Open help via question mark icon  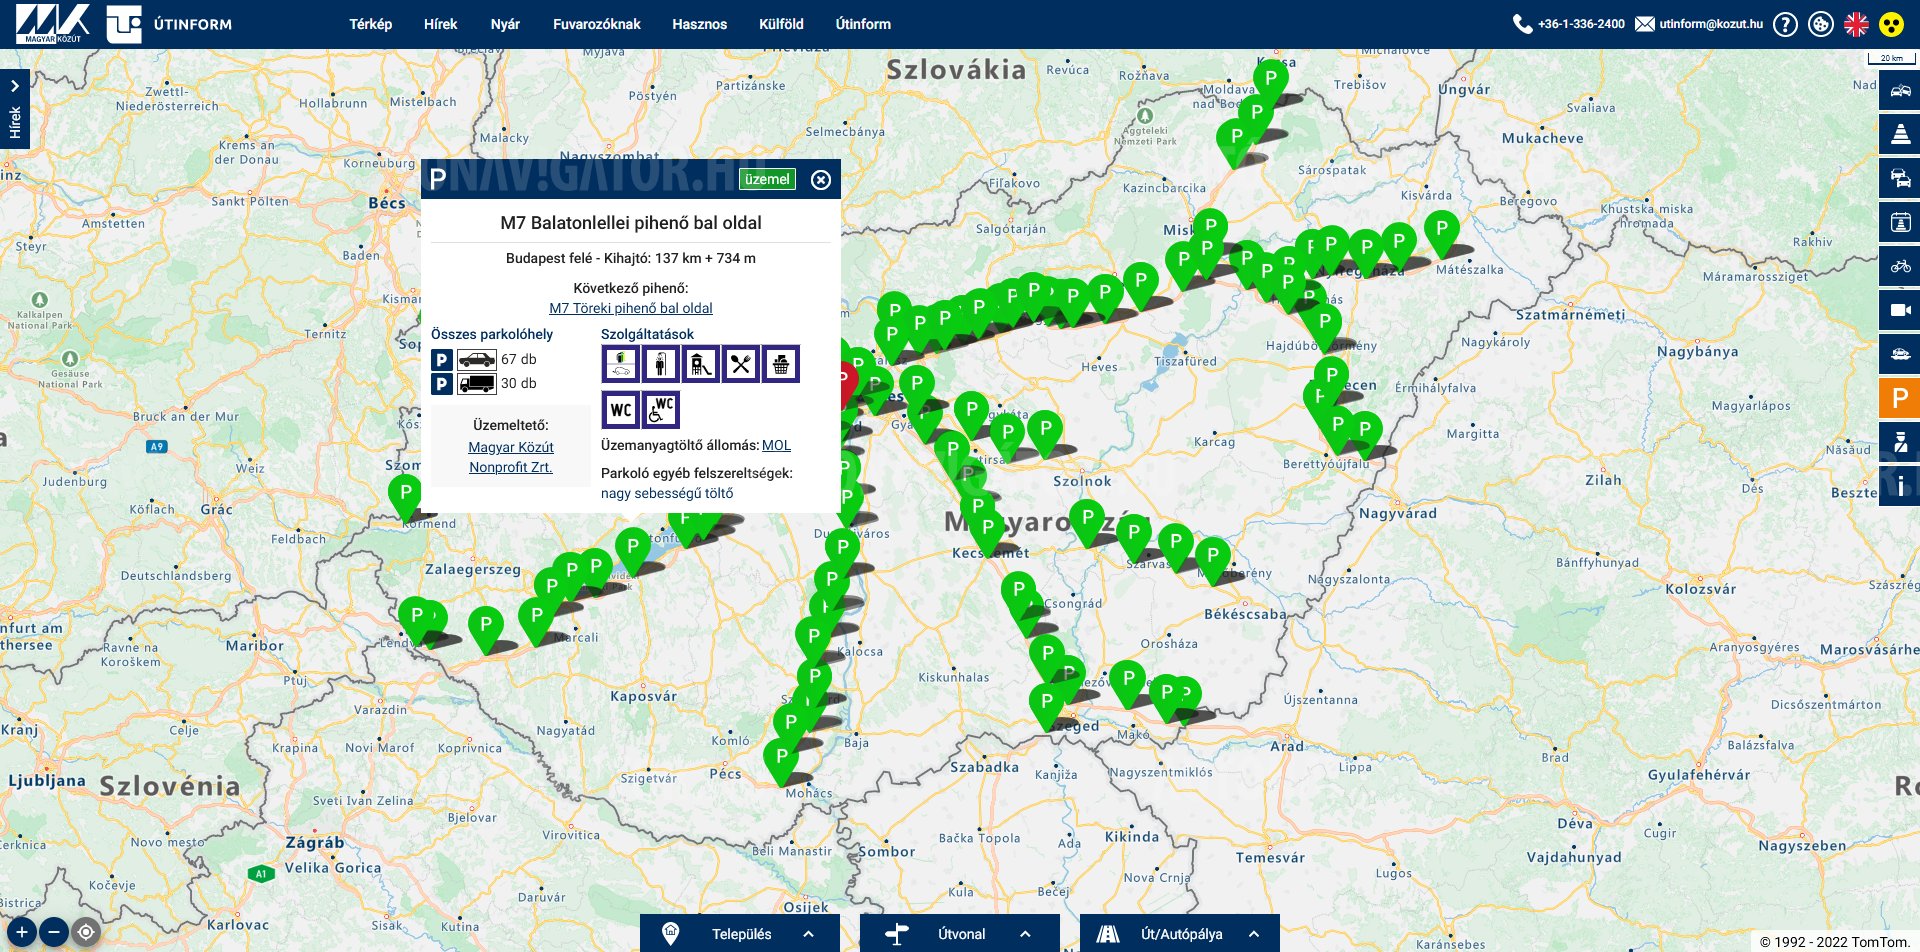1785,24
